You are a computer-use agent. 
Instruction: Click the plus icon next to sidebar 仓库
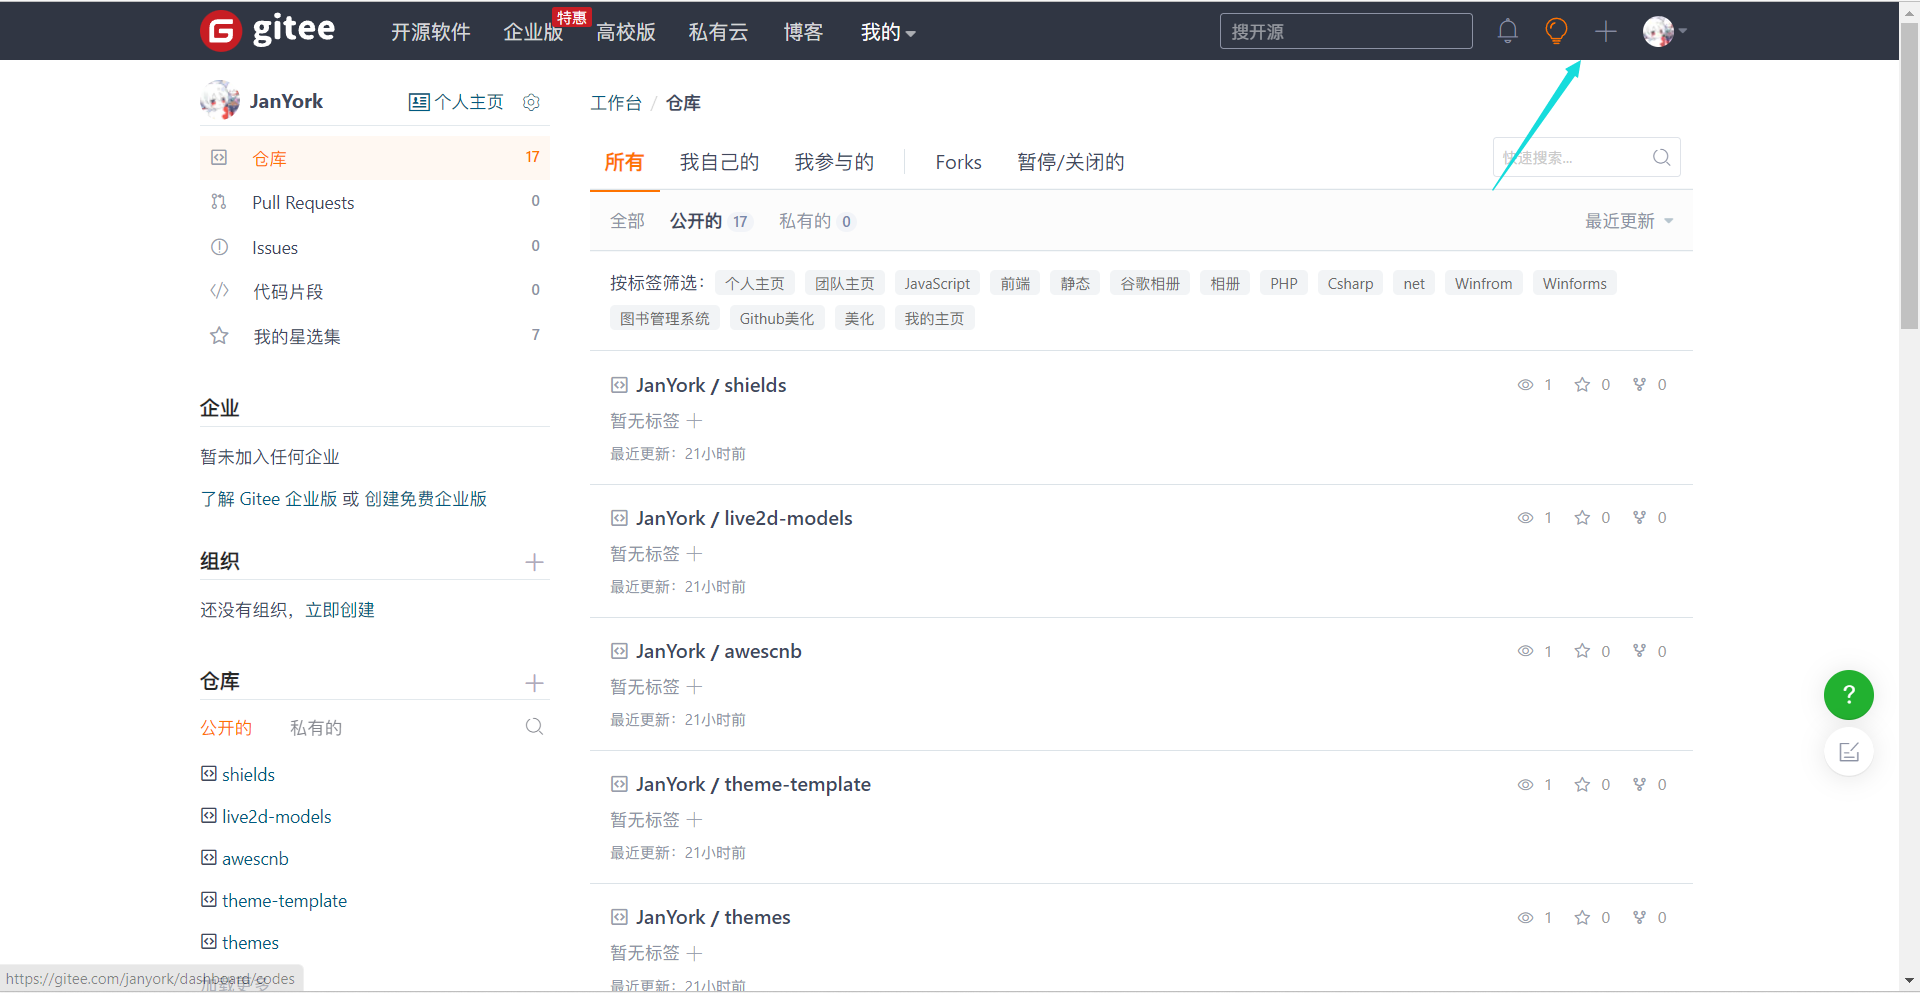pos(535,683)
